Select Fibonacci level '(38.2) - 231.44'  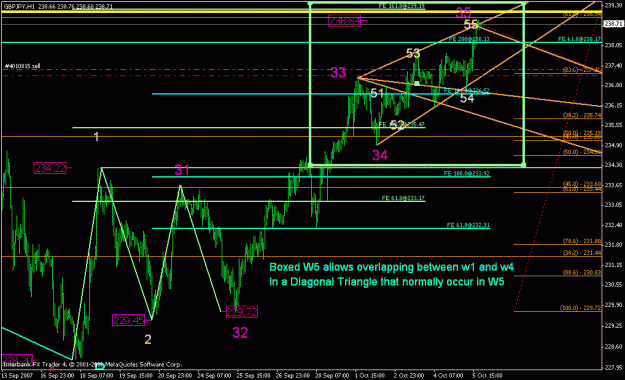tap(582, 253)
